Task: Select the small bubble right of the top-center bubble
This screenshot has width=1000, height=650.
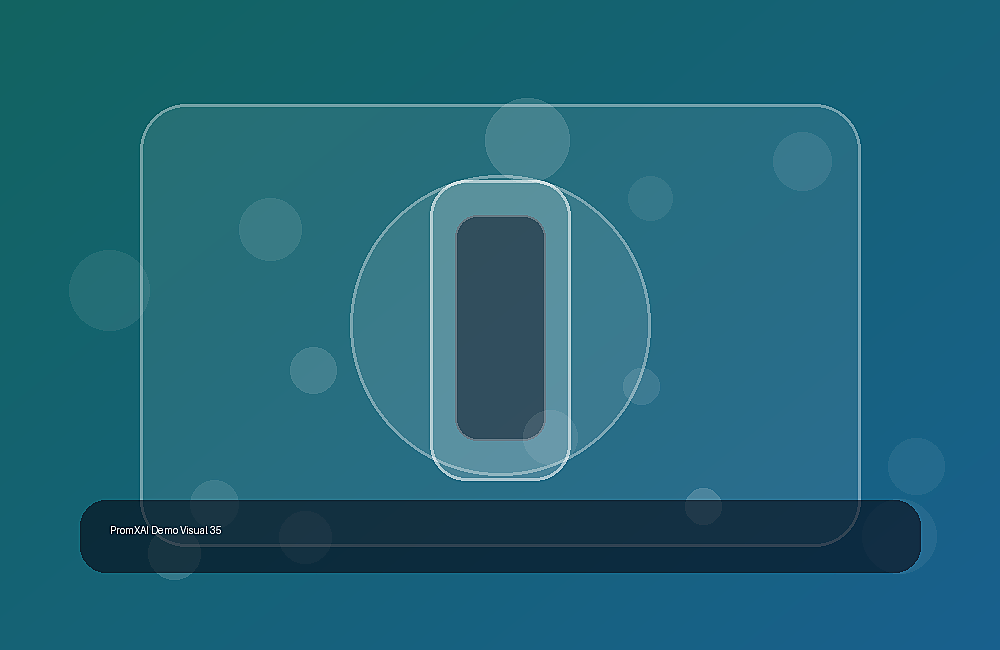Action: click(651, 198)
